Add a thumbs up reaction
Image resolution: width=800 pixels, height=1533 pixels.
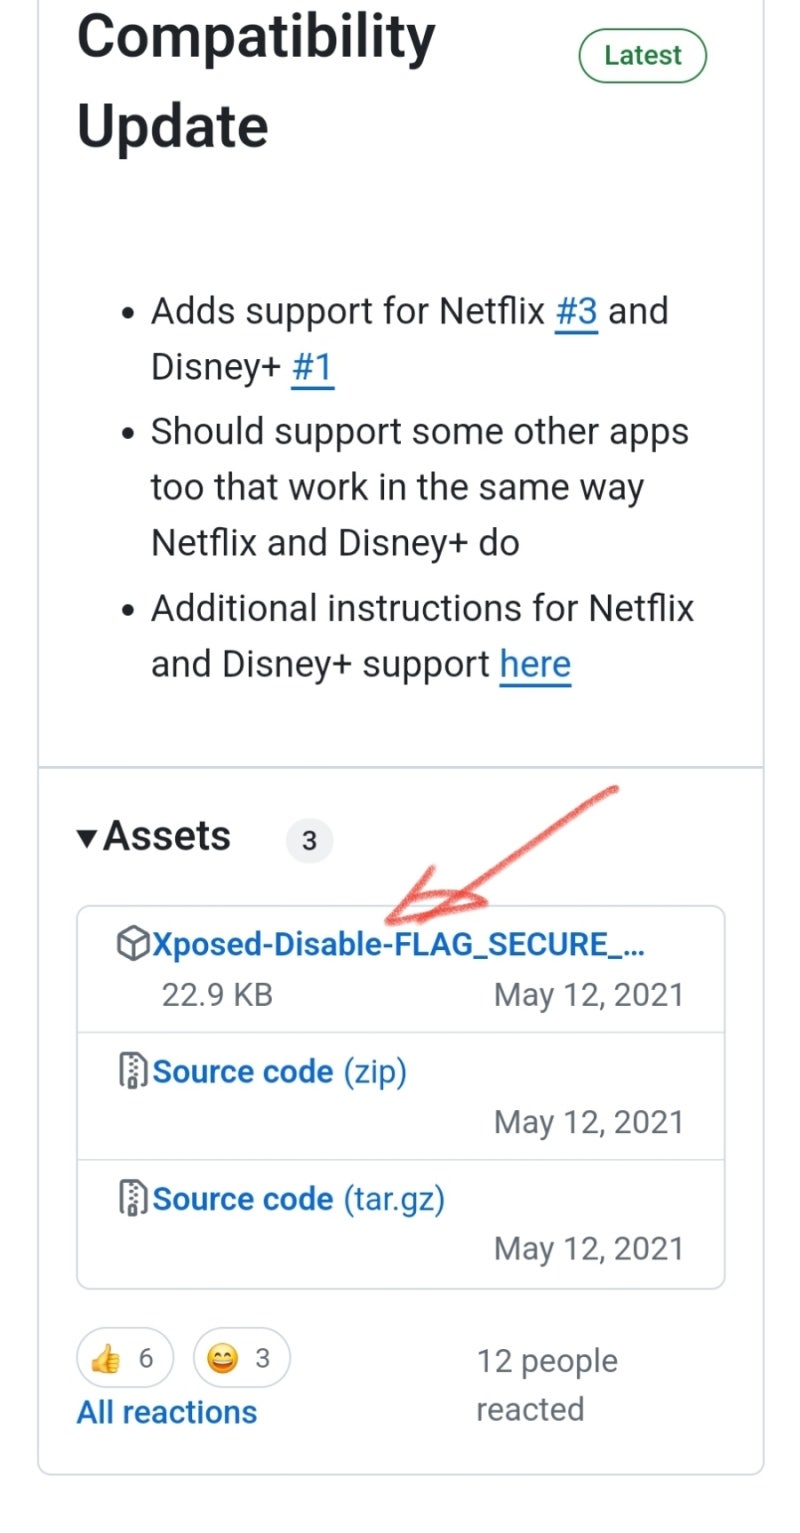(x=124, y=1359)
